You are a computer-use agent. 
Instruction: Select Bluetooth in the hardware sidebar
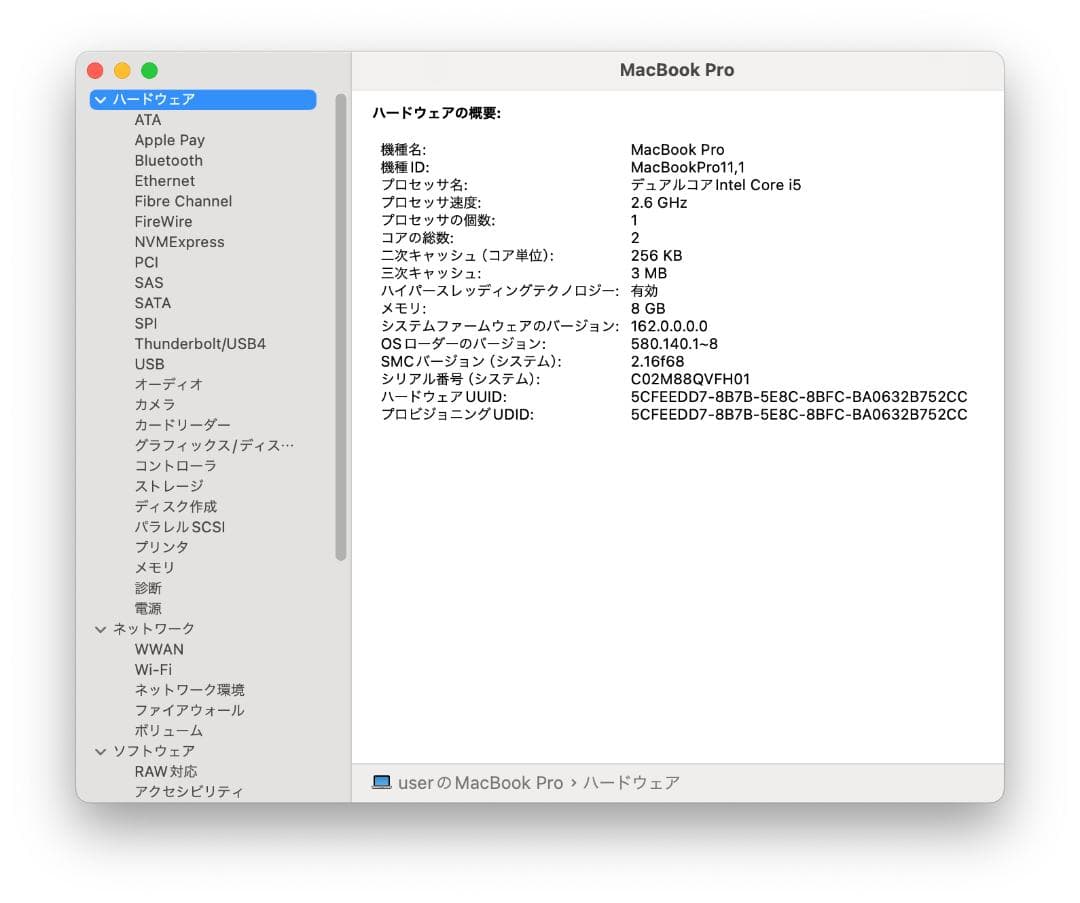pyautogui.click(x=168, y=160)
